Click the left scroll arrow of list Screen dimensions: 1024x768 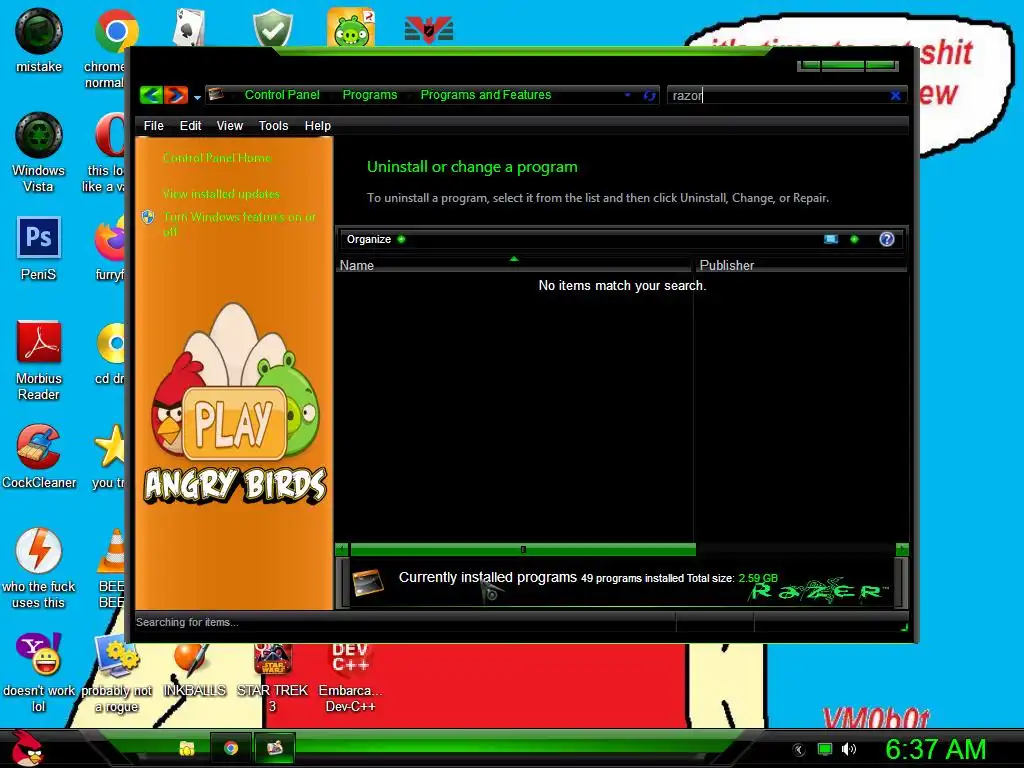[x=342, y=549]
